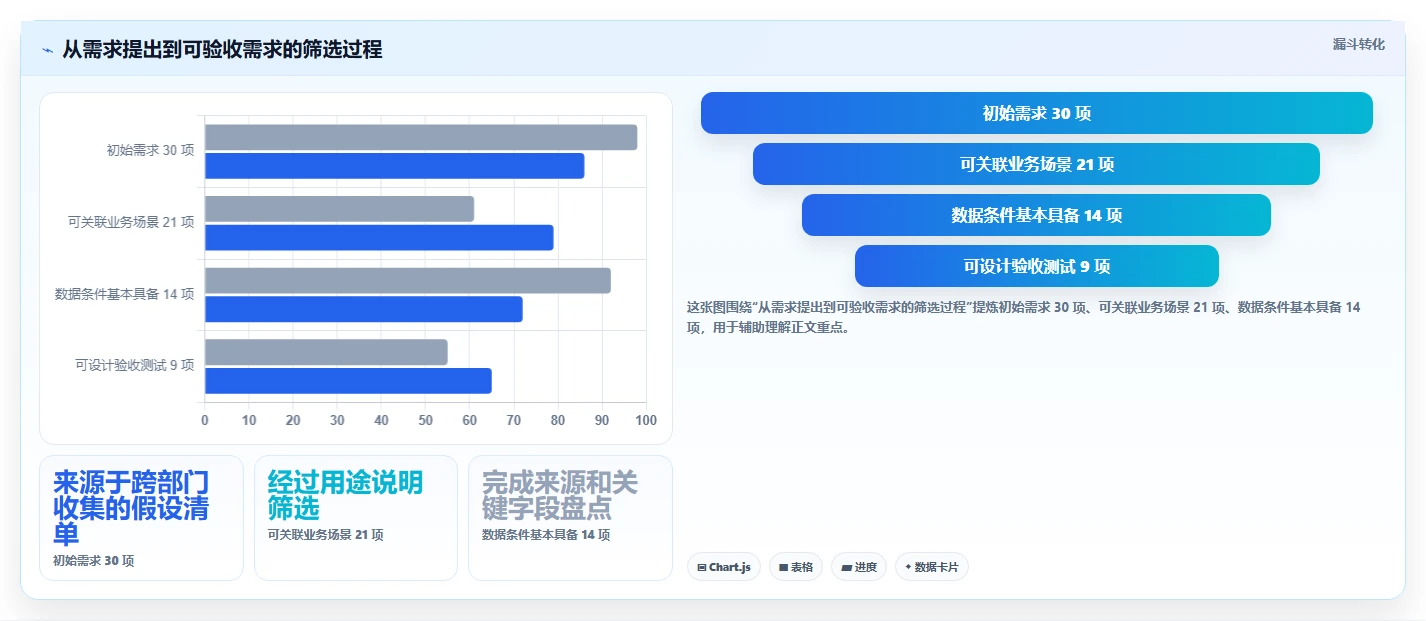1426x621 pixels.
Task: Click the blue bar for 可设计验收测试 9 项
Action: [x=348, y=381]
